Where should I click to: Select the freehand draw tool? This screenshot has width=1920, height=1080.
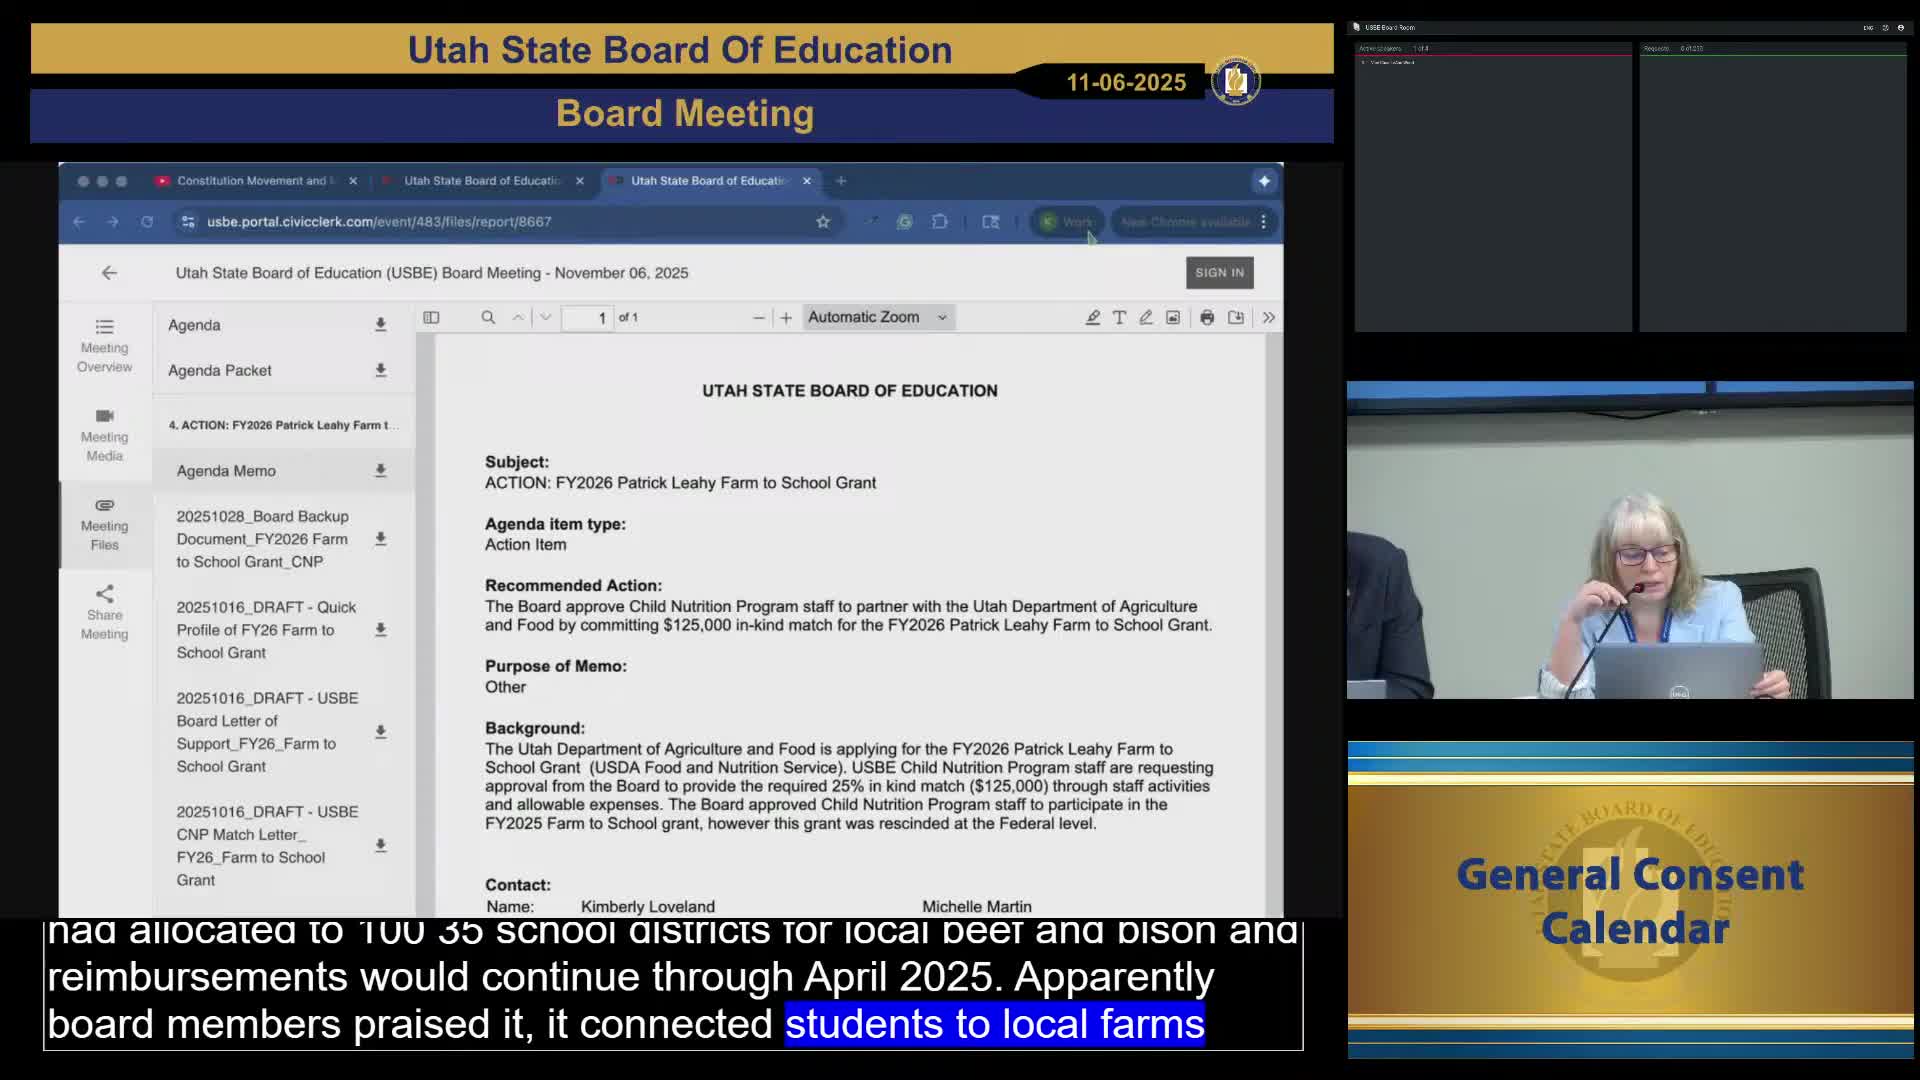pos(1146,317)
